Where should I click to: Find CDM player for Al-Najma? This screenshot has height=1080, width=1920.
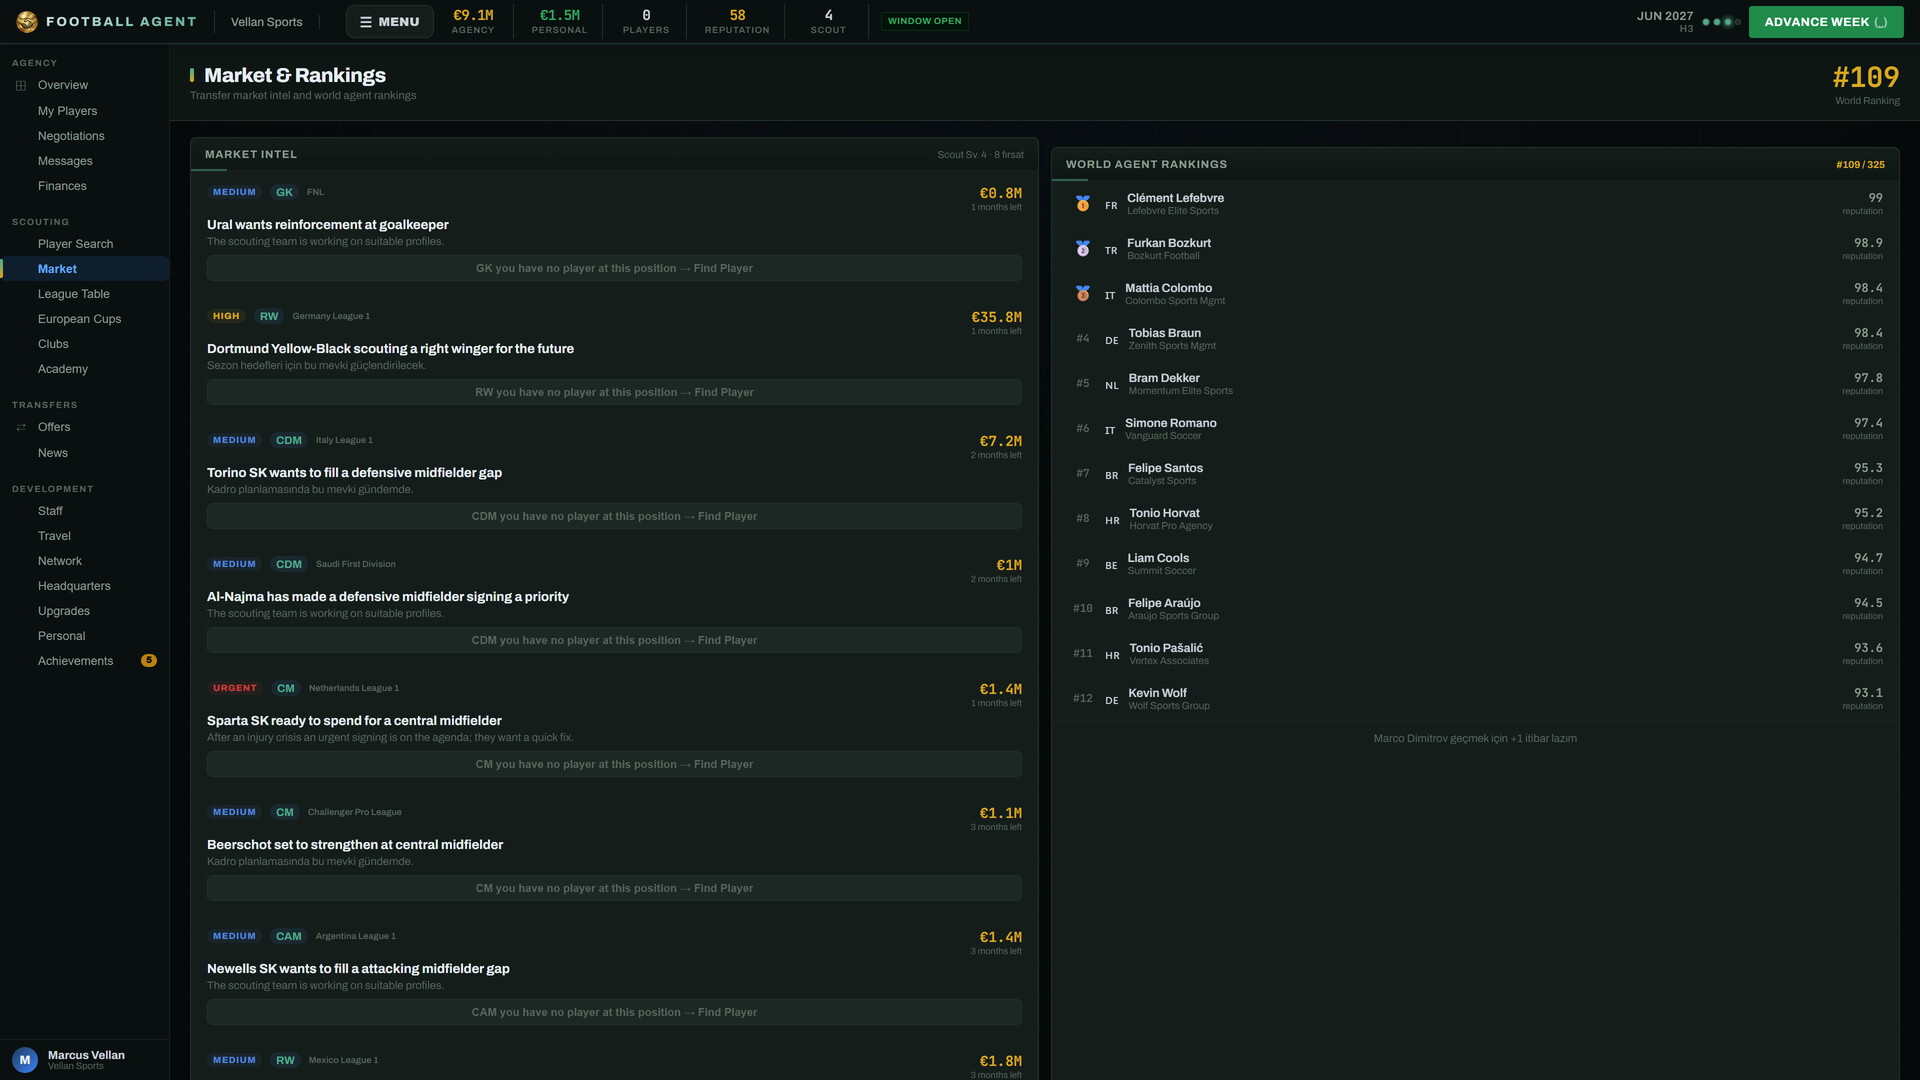click(614, 640)
